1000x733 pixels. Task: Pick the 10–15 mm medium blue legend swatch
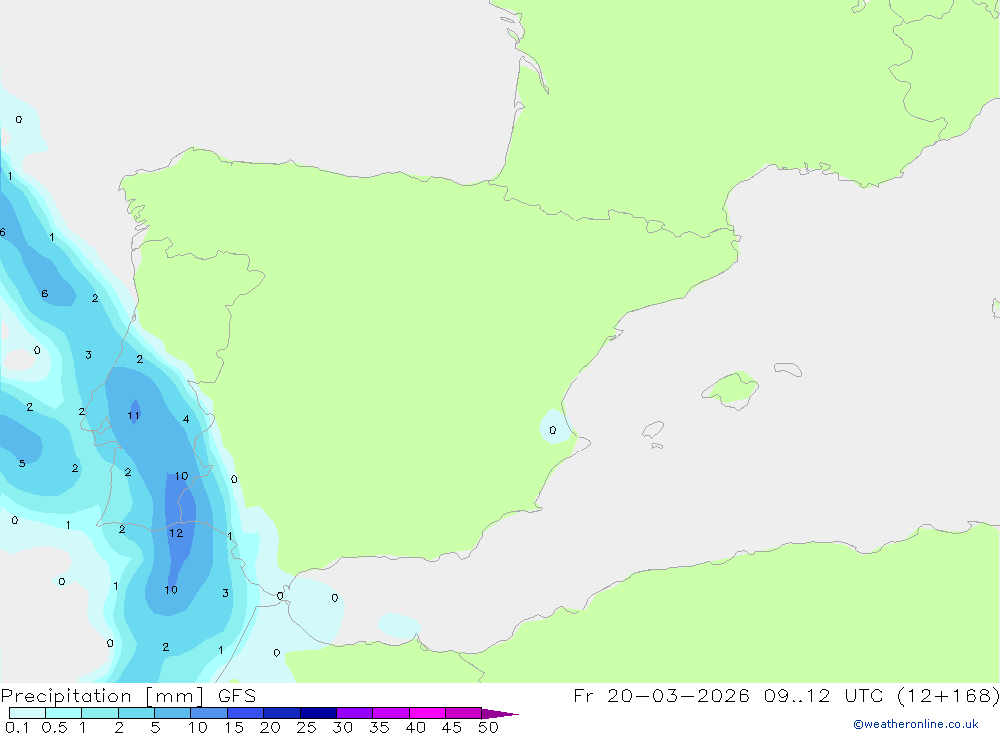point(209,713)
